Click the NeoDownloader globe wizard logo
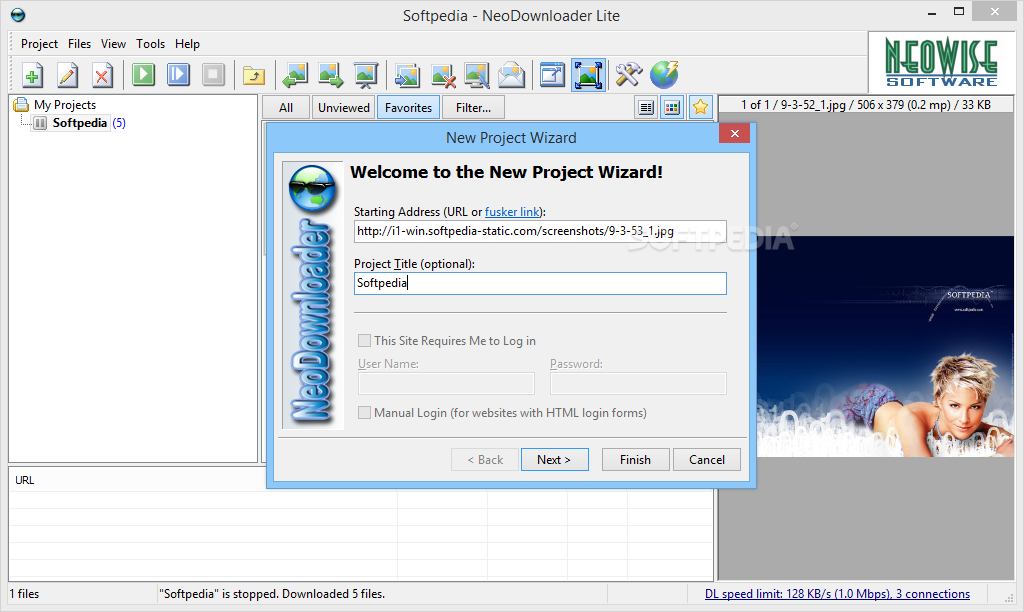The image size is (1024, 612). (x=312, y=189)
